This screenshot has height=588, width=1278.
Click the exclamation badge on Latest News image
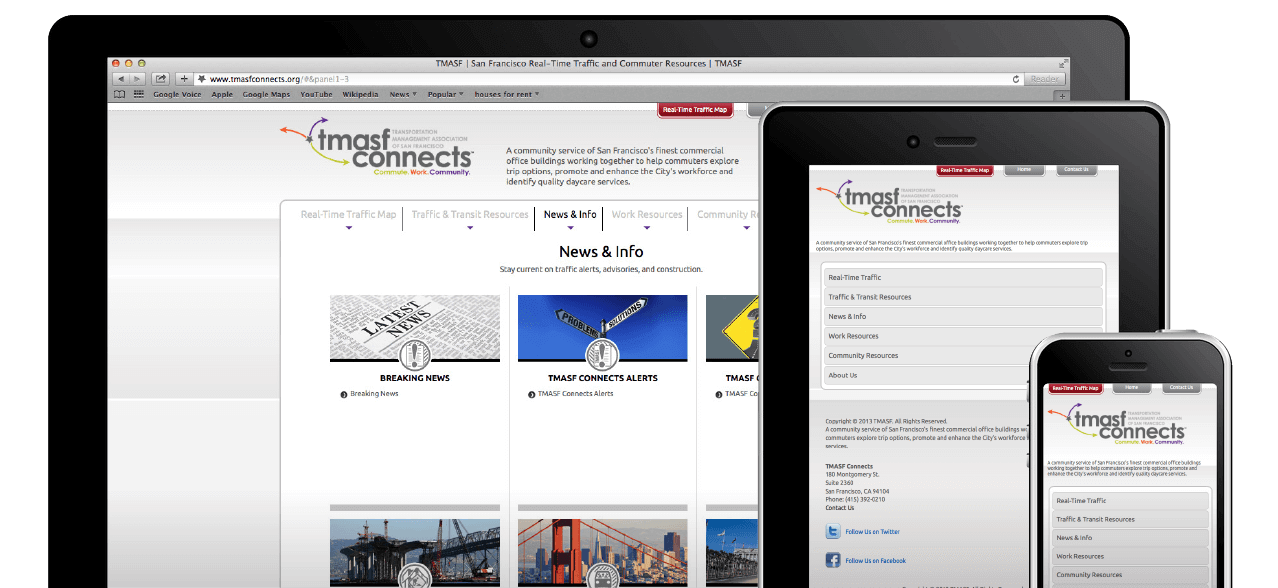414,354
